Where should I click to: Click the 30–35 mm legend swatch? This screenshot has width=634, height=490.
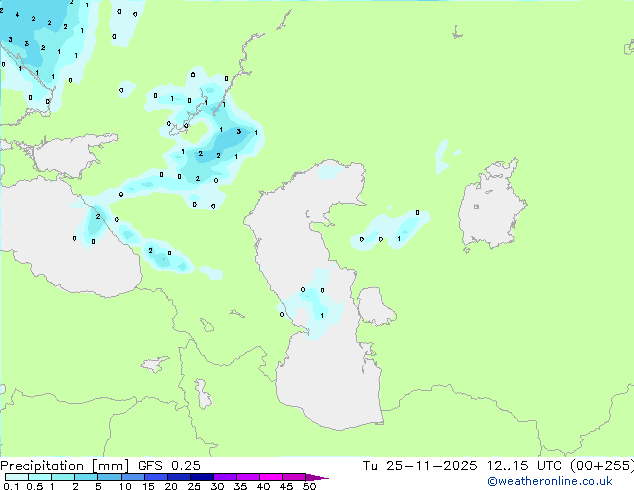224,477
